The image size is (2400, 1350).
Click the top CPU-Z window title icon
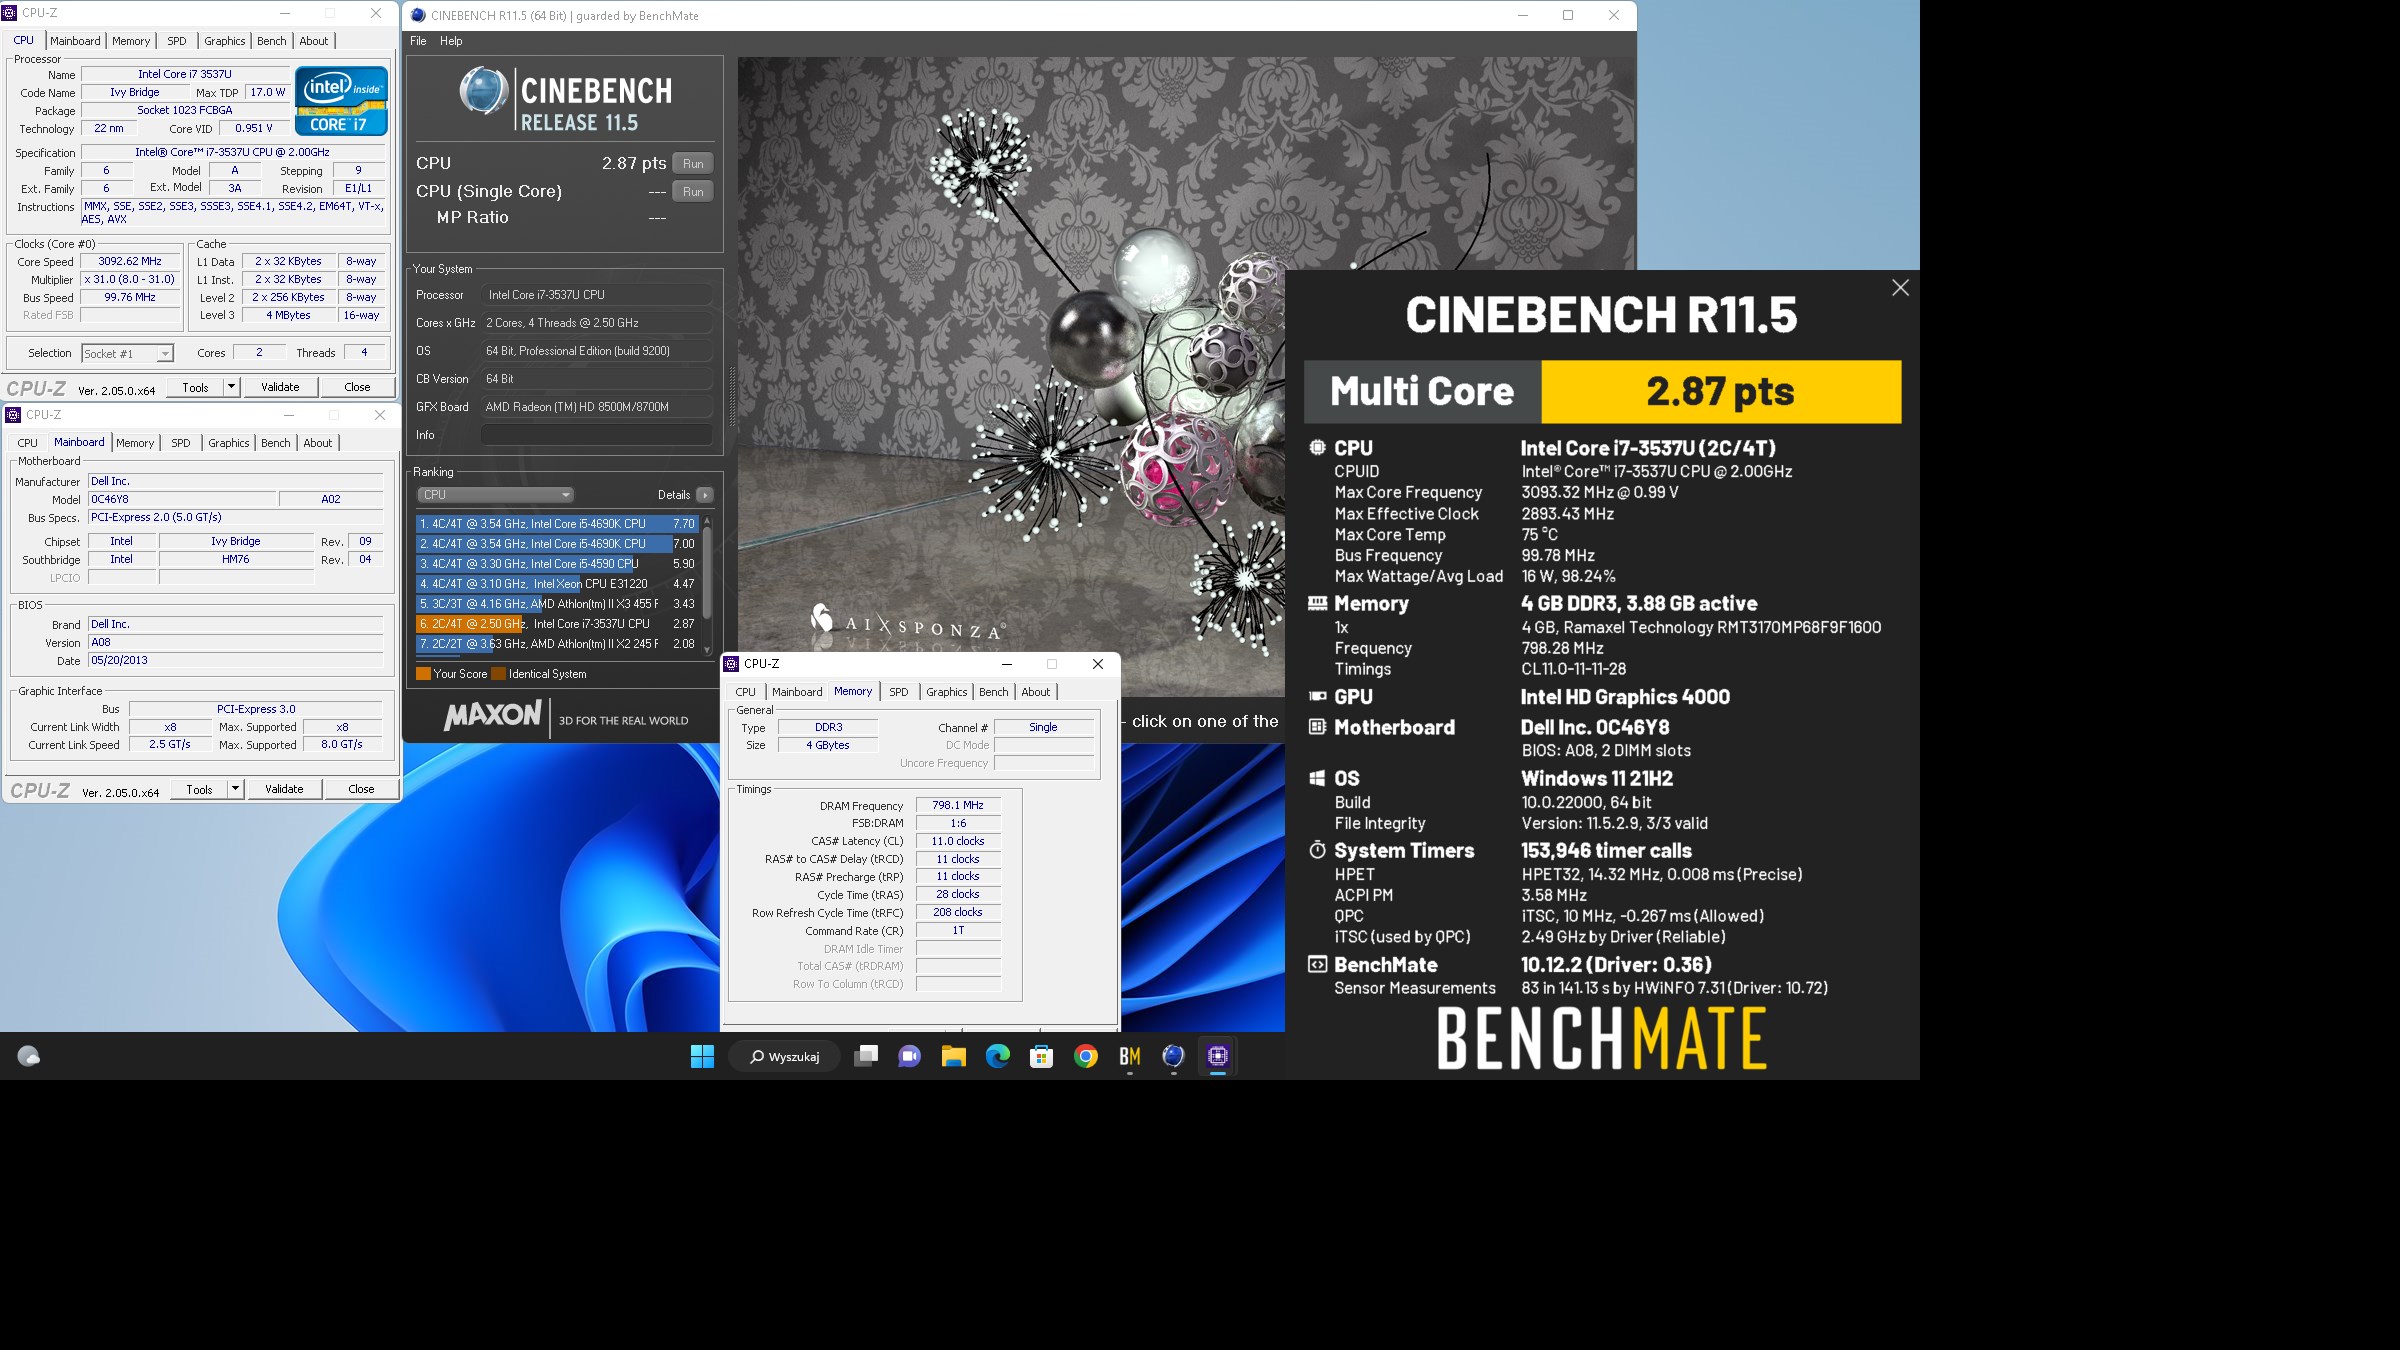(9, 13)
